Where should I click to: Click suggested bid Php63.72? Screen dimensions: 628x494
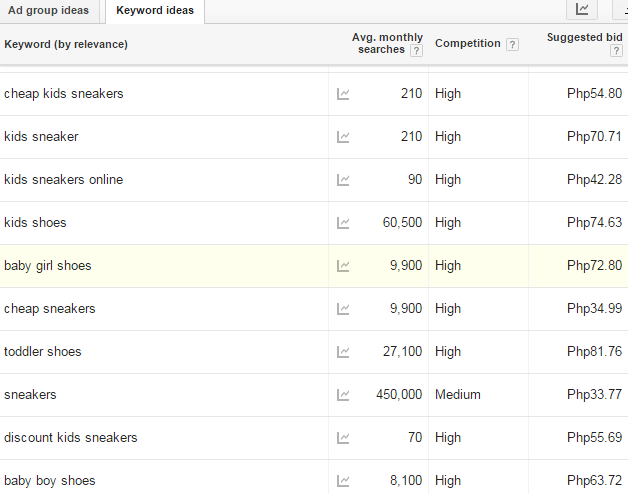pos(594,480)
